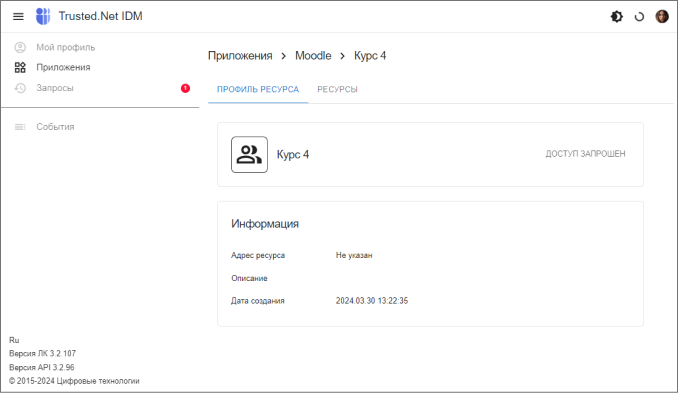The image size is (678, 393).
Task: Click the Запросы history icon
Action: [20, 88]
